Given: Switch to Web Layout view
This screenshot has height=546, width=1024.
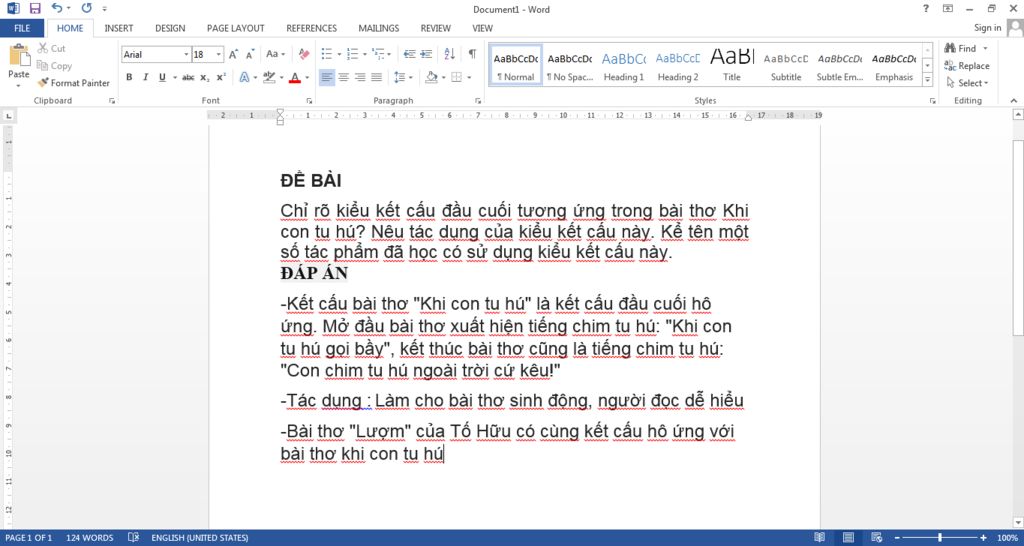Looking at the screenshot, I should pos(876,538).
